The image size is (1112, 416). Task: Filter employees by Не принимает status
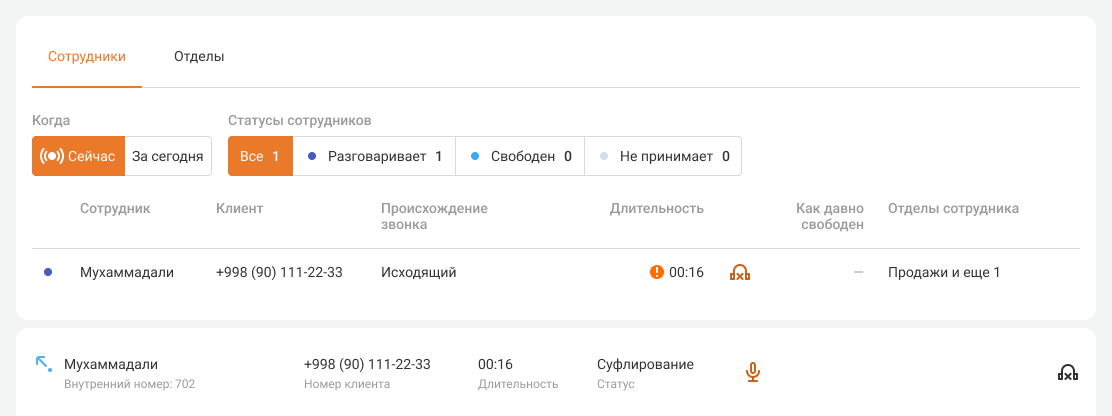tap(663, 156)
